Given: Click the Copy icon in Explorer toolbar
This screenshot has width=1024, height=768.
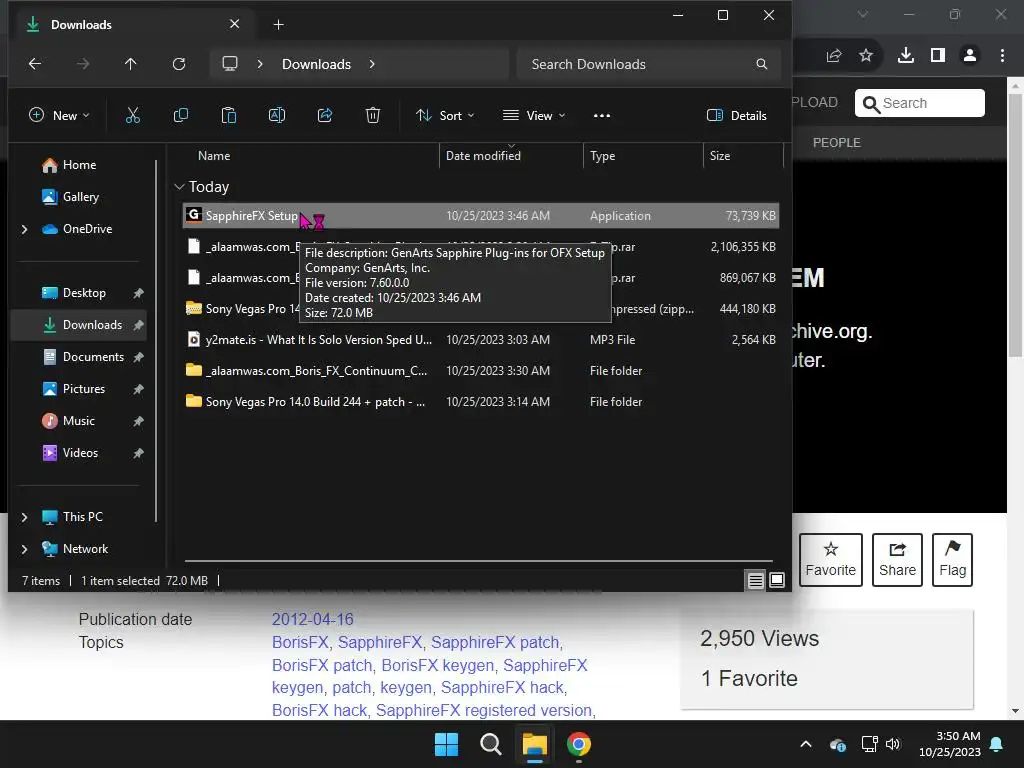Looking at the screenshot, I should [181, 116].
